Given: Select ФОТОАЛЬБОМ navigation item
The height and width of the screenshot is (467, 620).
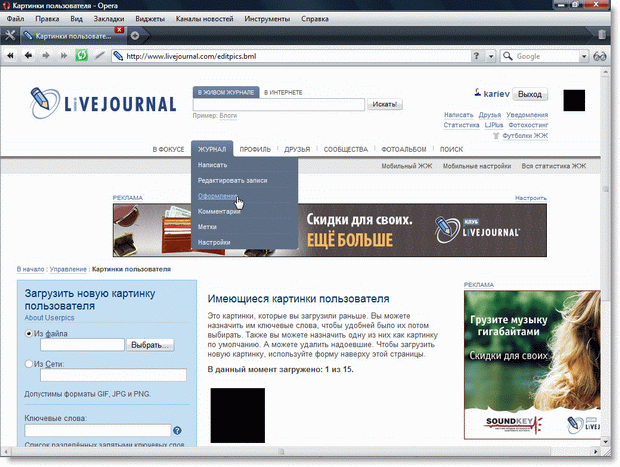Looking at the screenshot, I should [404, 149].
